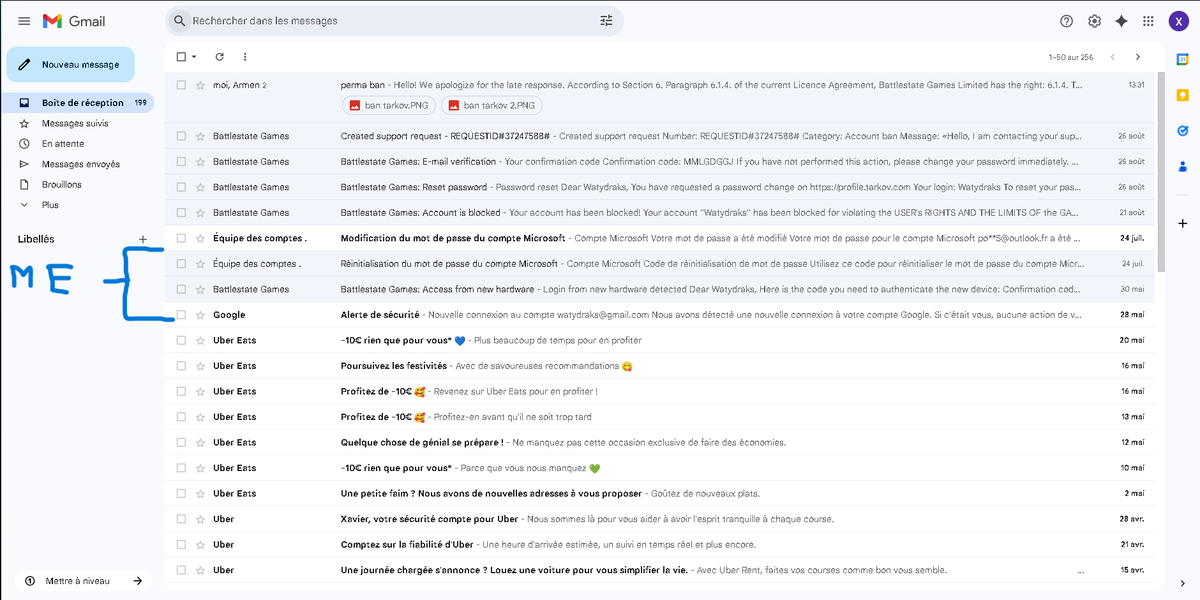Viewport: 1200px width, 600px height.
Task: Star the Google Alerte de sécurité message
Action: tap(200, 315)
